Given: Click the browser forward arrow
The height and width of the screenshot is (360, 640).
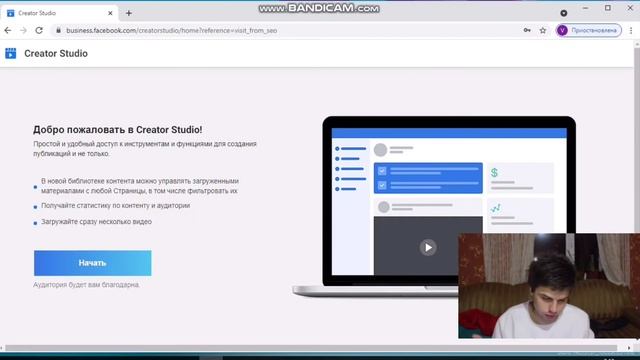Looking at the screenshot, I should pyautogui.click(x=23, y=30).
